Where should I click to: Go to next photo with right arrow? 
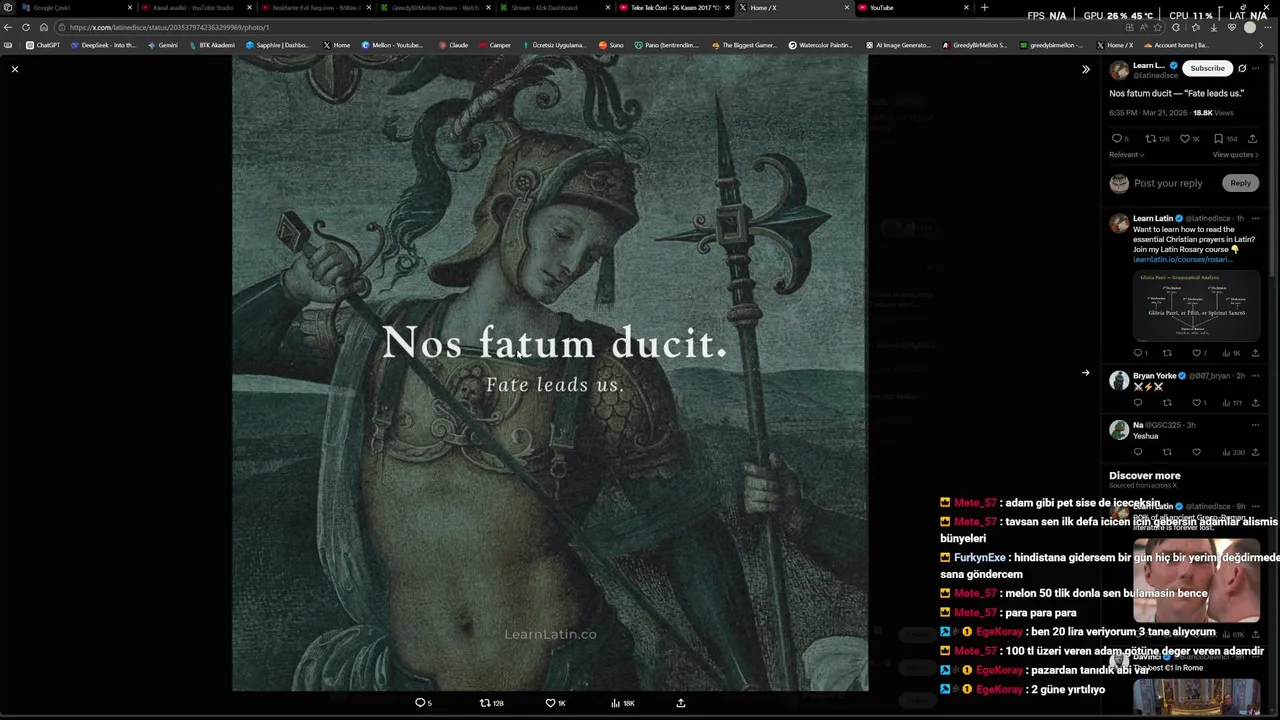tap(1085, 373)
